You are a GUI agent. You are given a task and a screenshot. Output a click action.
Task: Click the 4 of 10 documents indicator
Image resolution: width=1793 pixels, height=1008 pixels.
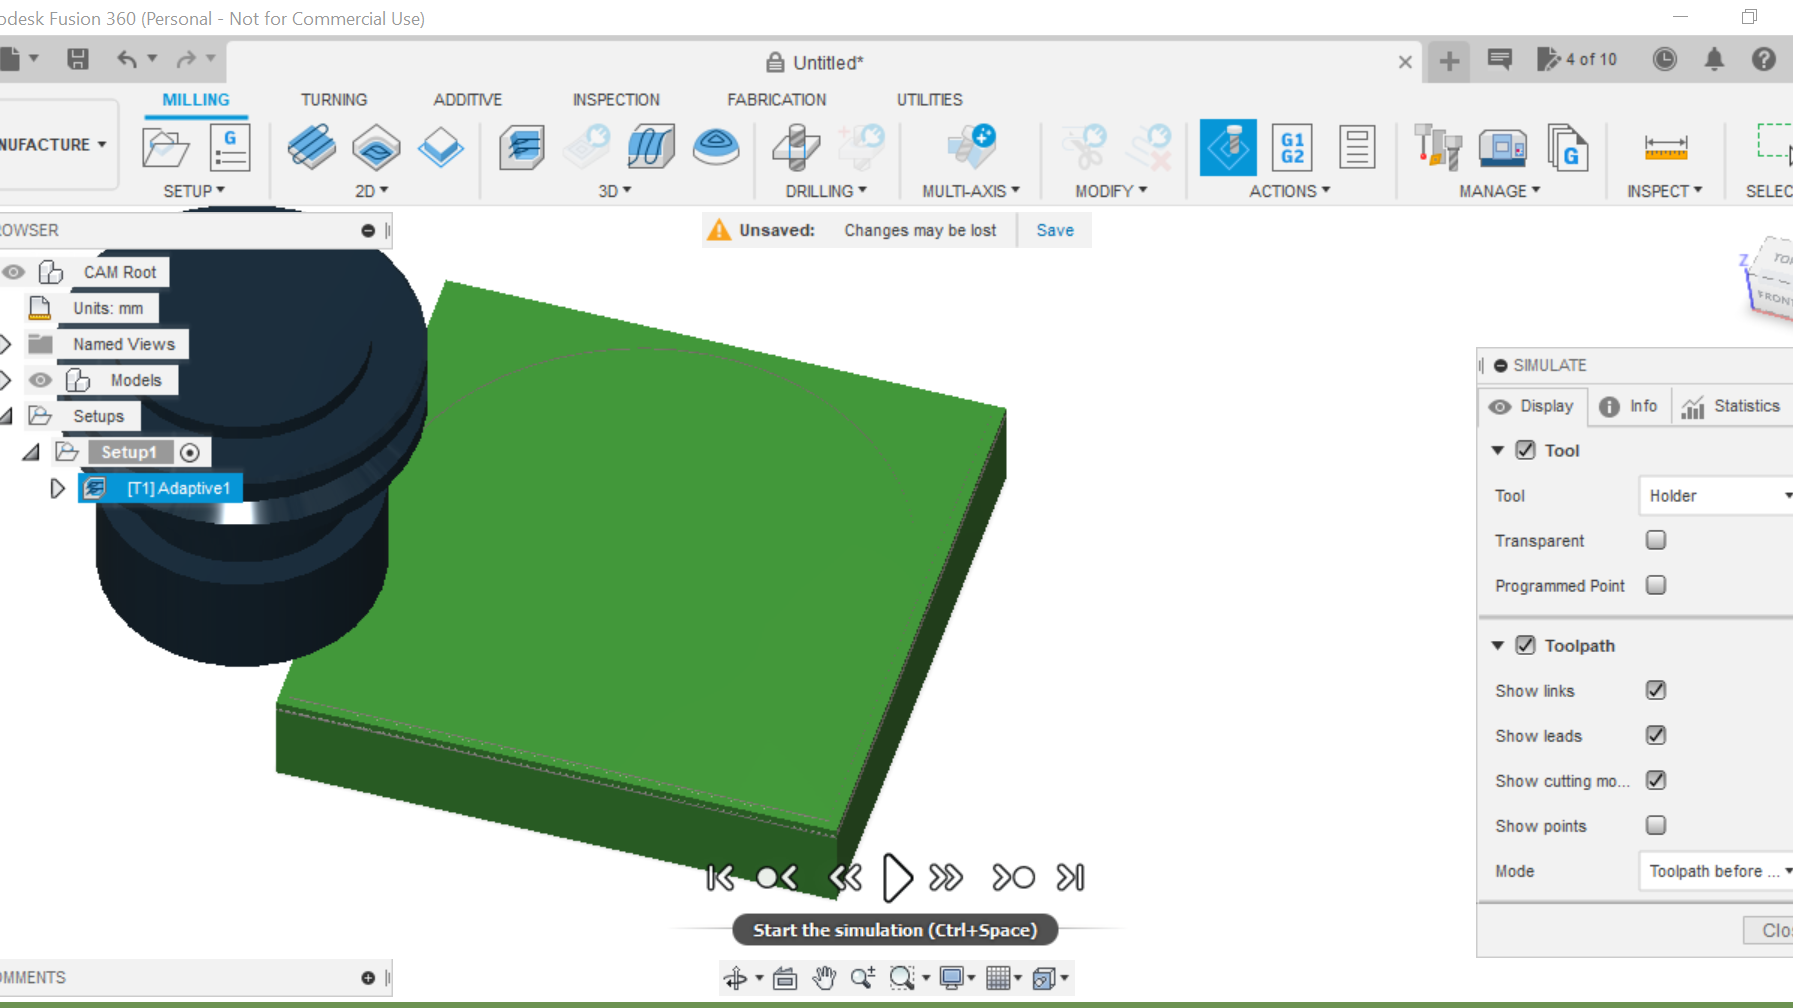tap(1577, 59)
